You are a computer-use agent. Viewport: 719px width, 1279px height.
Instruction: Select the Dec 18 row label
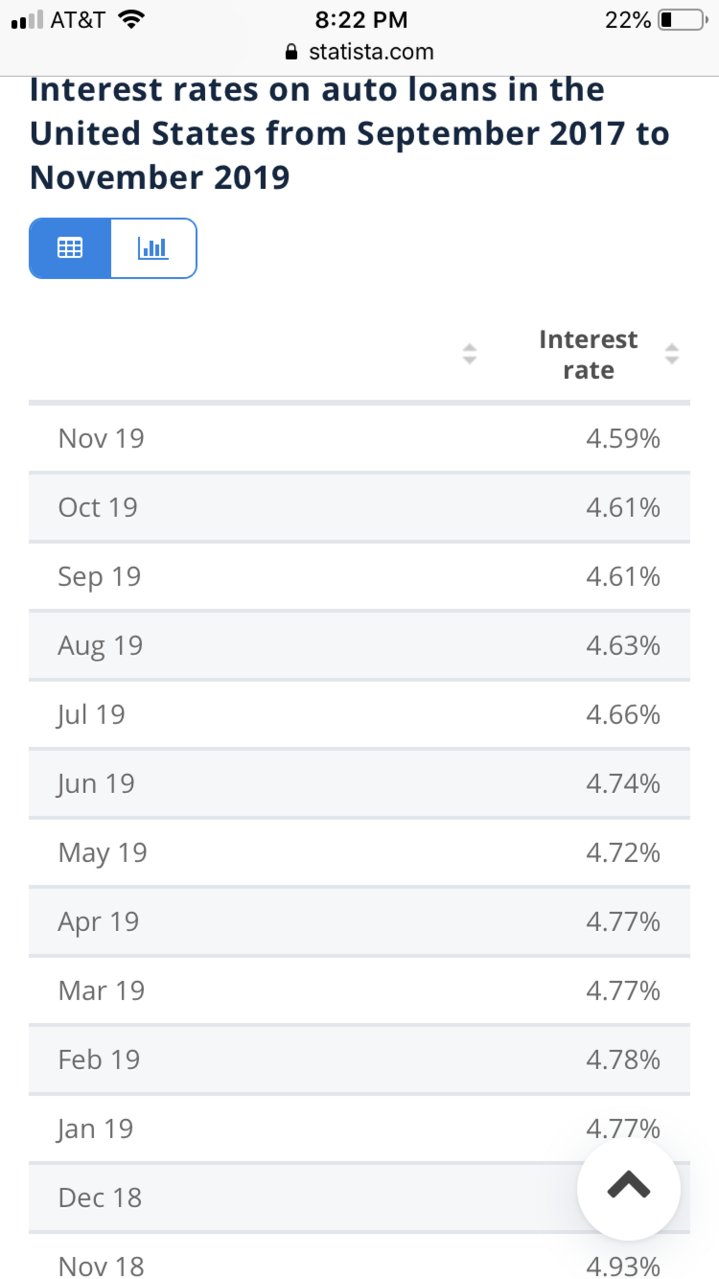coord(100,1197)
